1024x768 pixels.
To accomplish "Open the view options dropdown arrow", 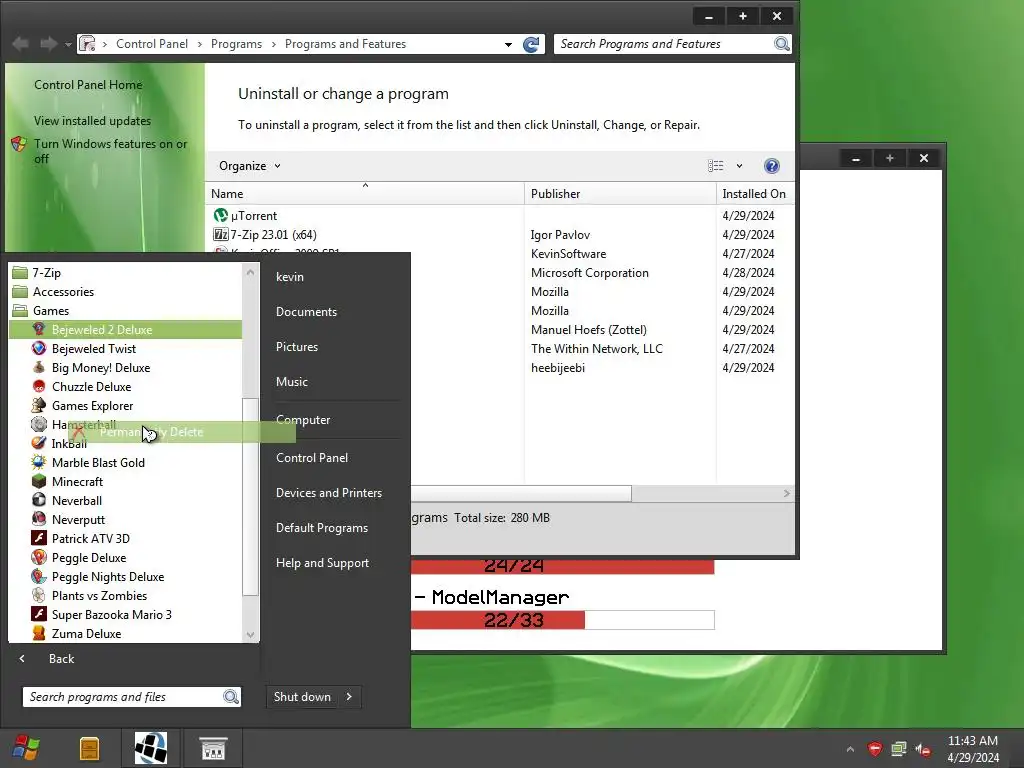I will 739,166.
